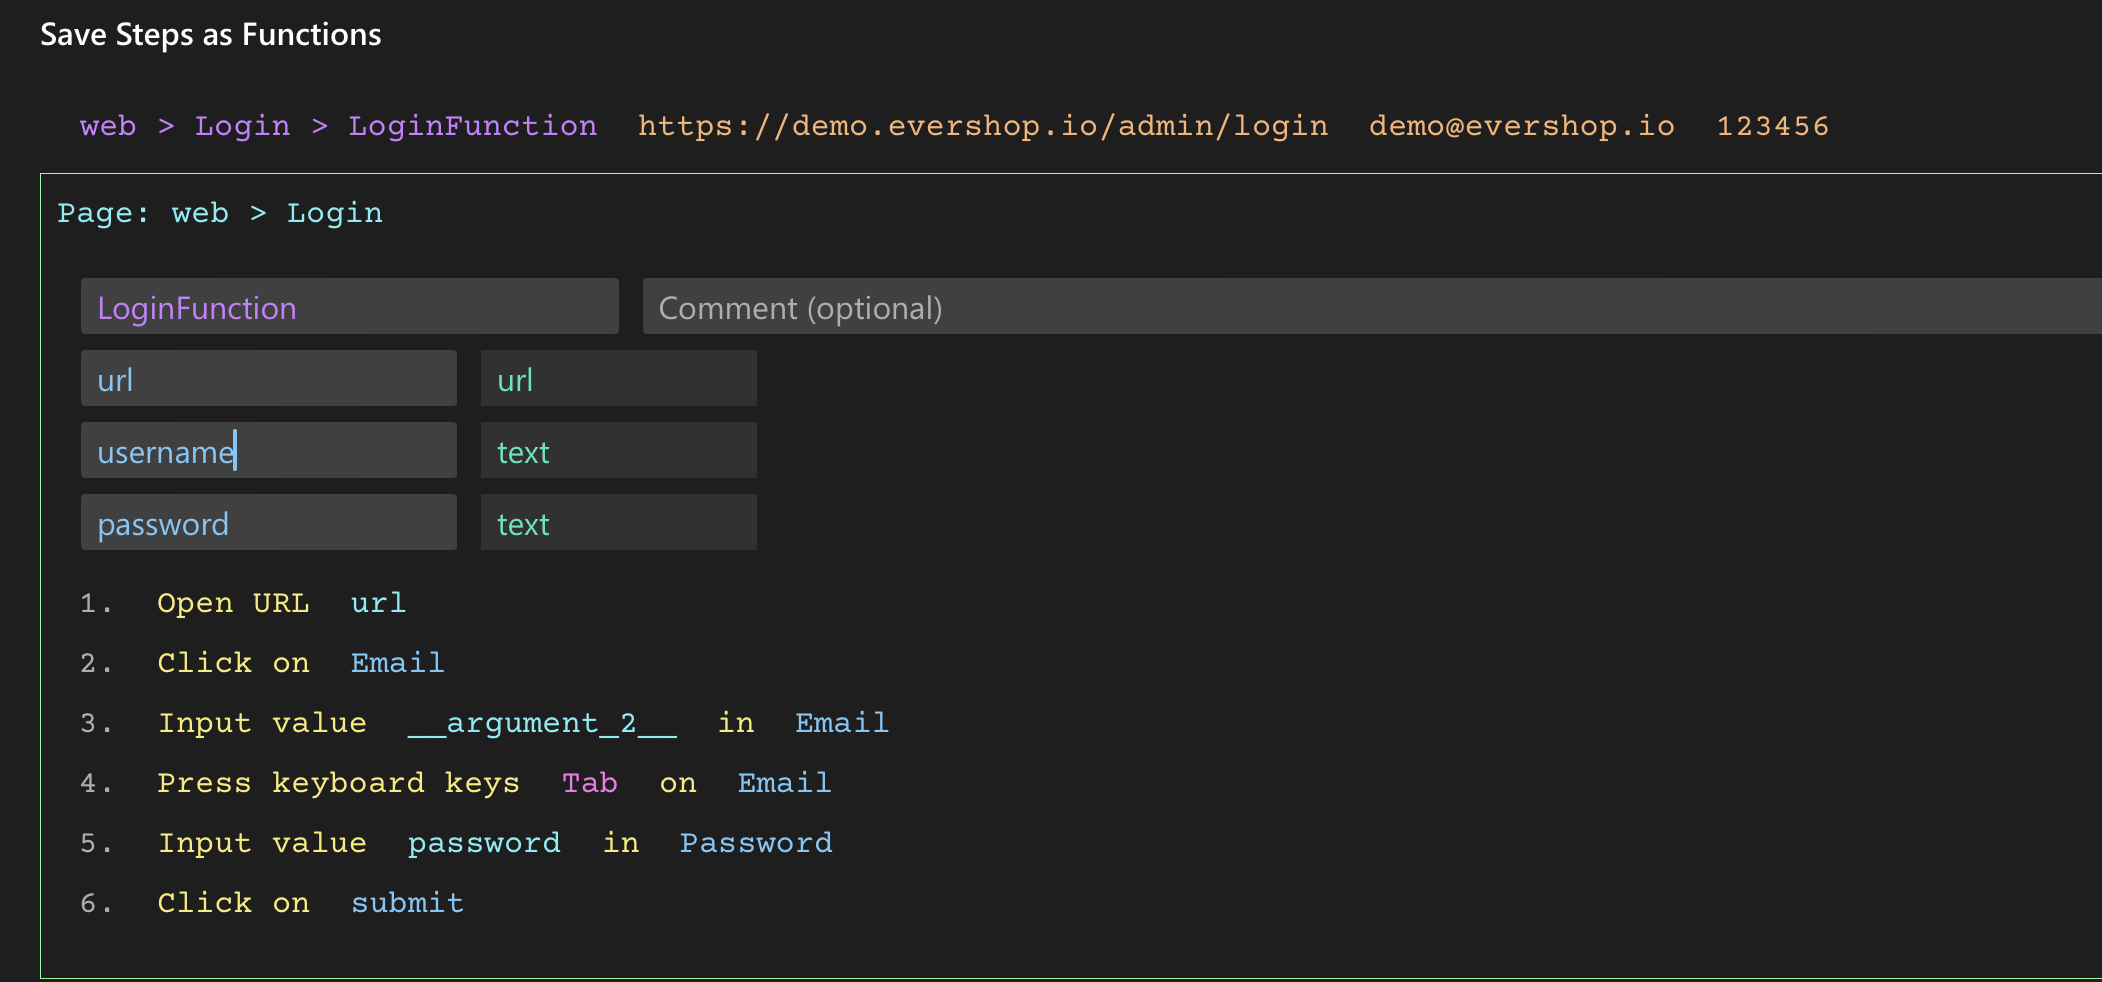2102x982 pixels.
Task: Select the Open URL action in step 1
Action: pyautogui.click(x=233, y=603)
